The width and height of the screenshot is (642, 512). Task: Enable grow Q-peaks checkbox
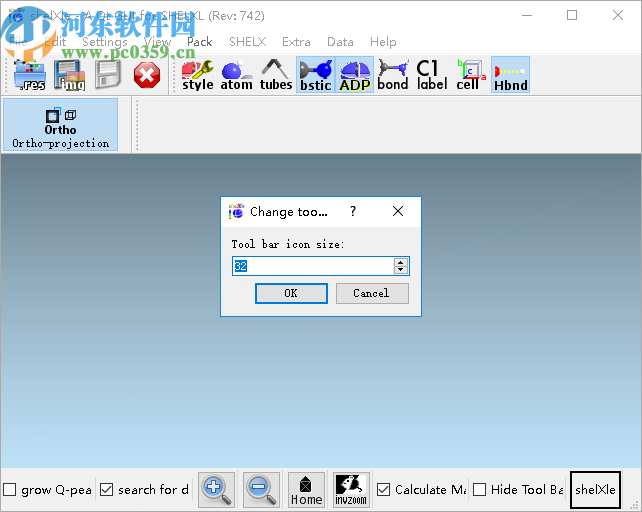coord(10,490)
